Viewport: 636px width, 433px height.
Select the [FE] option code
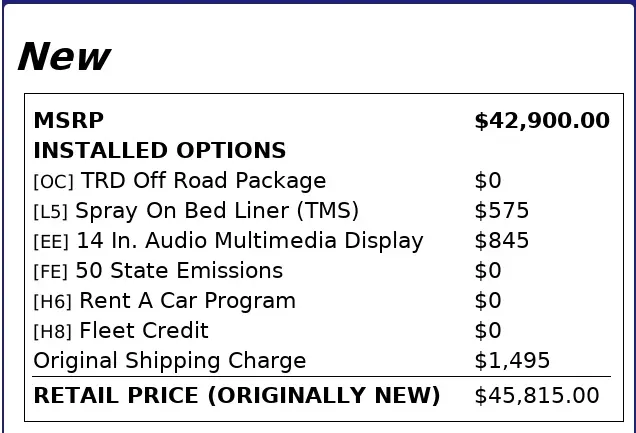(x=51, y=272)
